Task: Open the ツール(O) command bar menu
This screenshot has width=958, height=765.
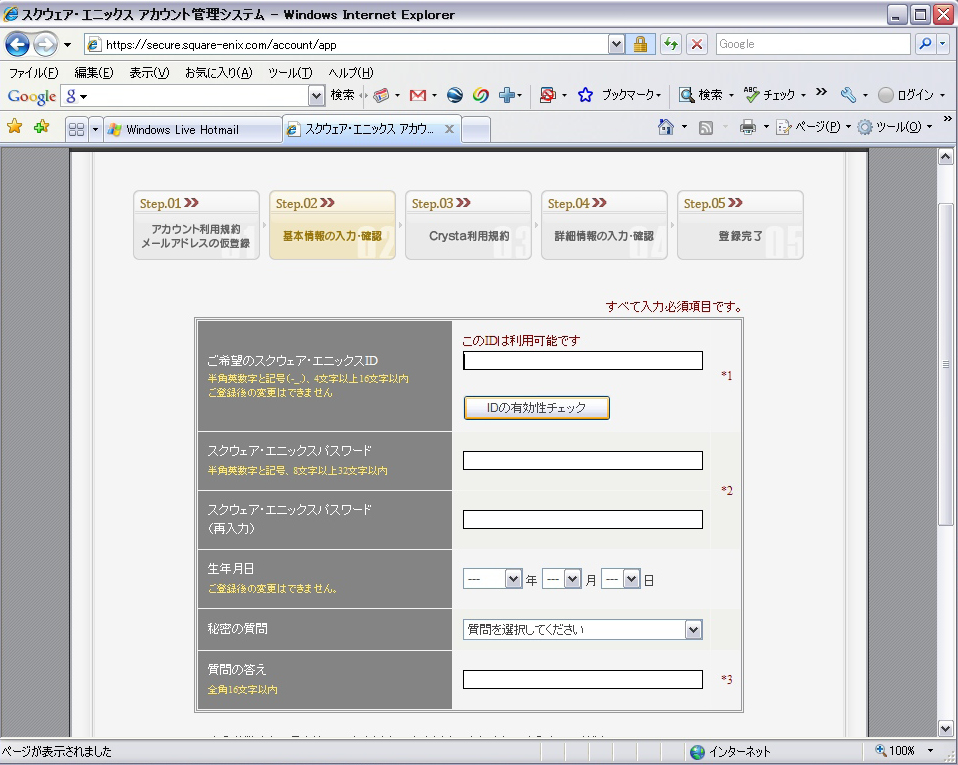Action: (894, 126)
